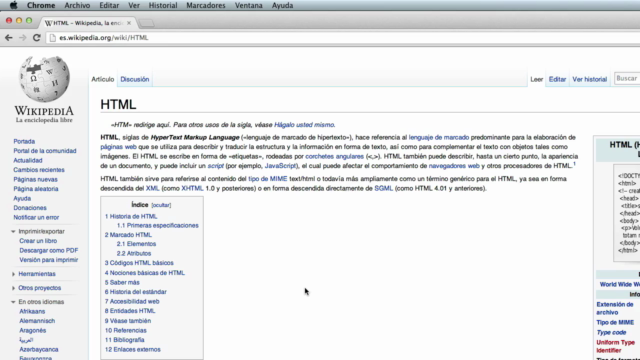Jump to 12 Enlaces externos
Screen dimensions: 640x360
pyautogui.click(x=133, y=349)
